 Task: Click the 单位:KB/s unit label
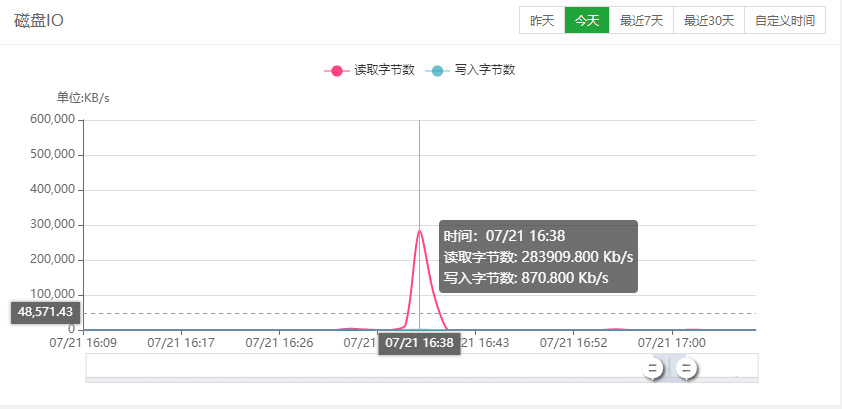click(83, 98)
